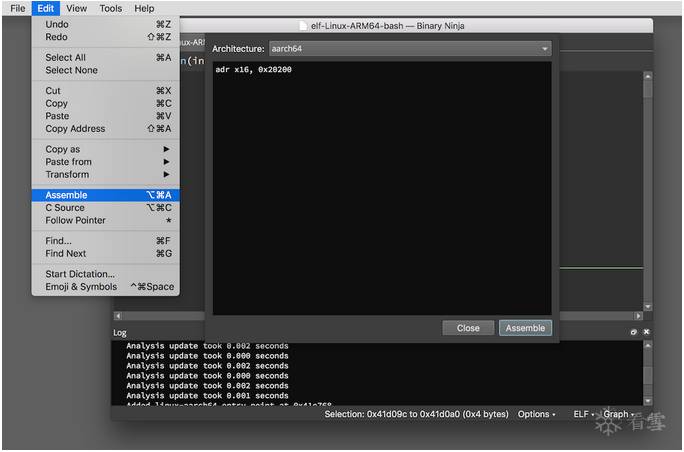Choose C Source menu entry
The height and width of the screenshot is (452, 684).
coord(106,207)
